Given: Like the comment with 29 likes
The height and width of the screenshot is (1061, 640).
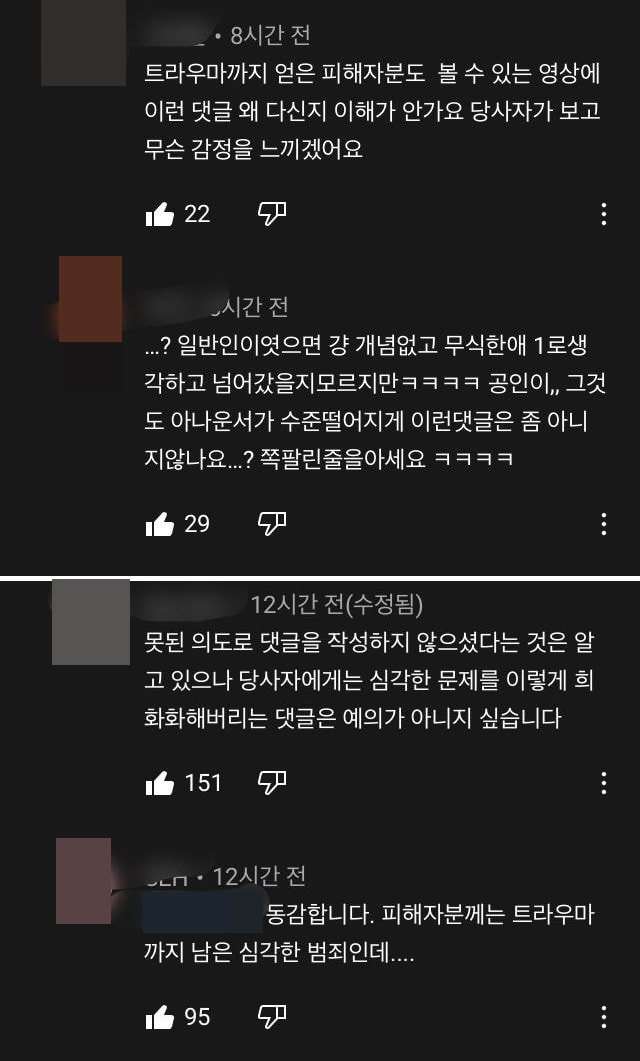Looking at the screenshot, I should pos(160,524).
